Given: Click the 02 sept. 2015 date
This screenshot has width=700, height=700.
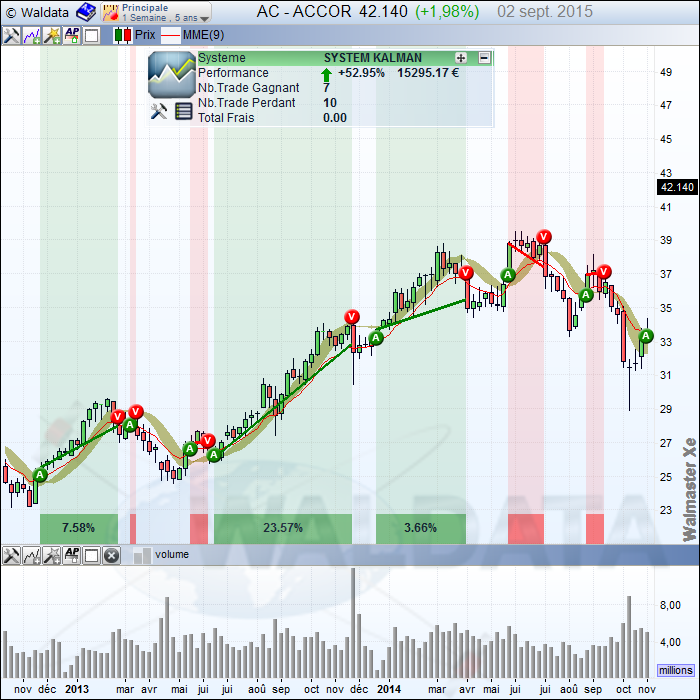Looking at the screenshot, I should (545, 12).
